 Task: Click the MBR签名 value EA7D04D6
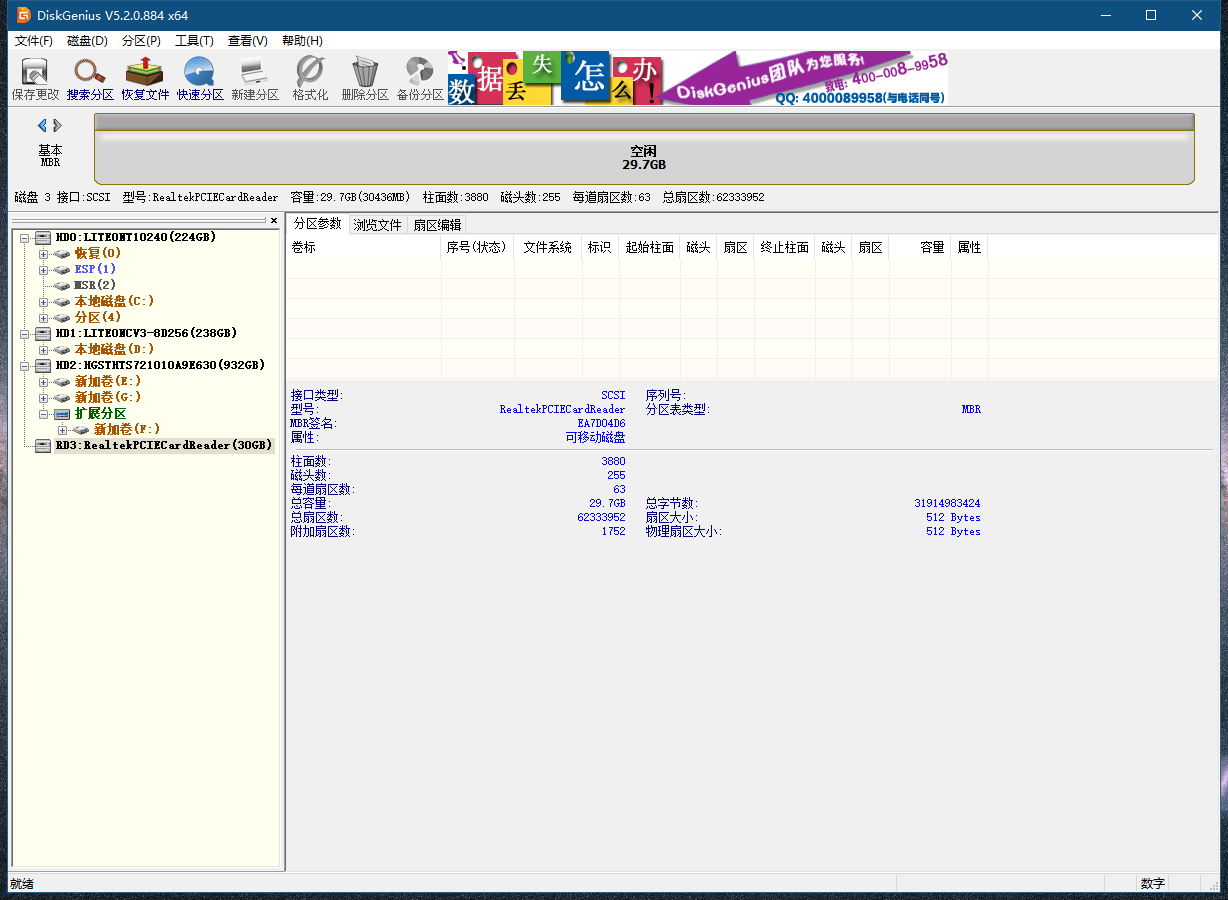(601, 424)
